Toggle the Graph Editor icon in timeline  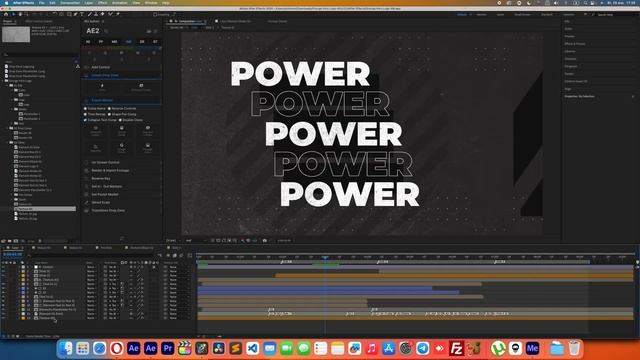(190, 256)
